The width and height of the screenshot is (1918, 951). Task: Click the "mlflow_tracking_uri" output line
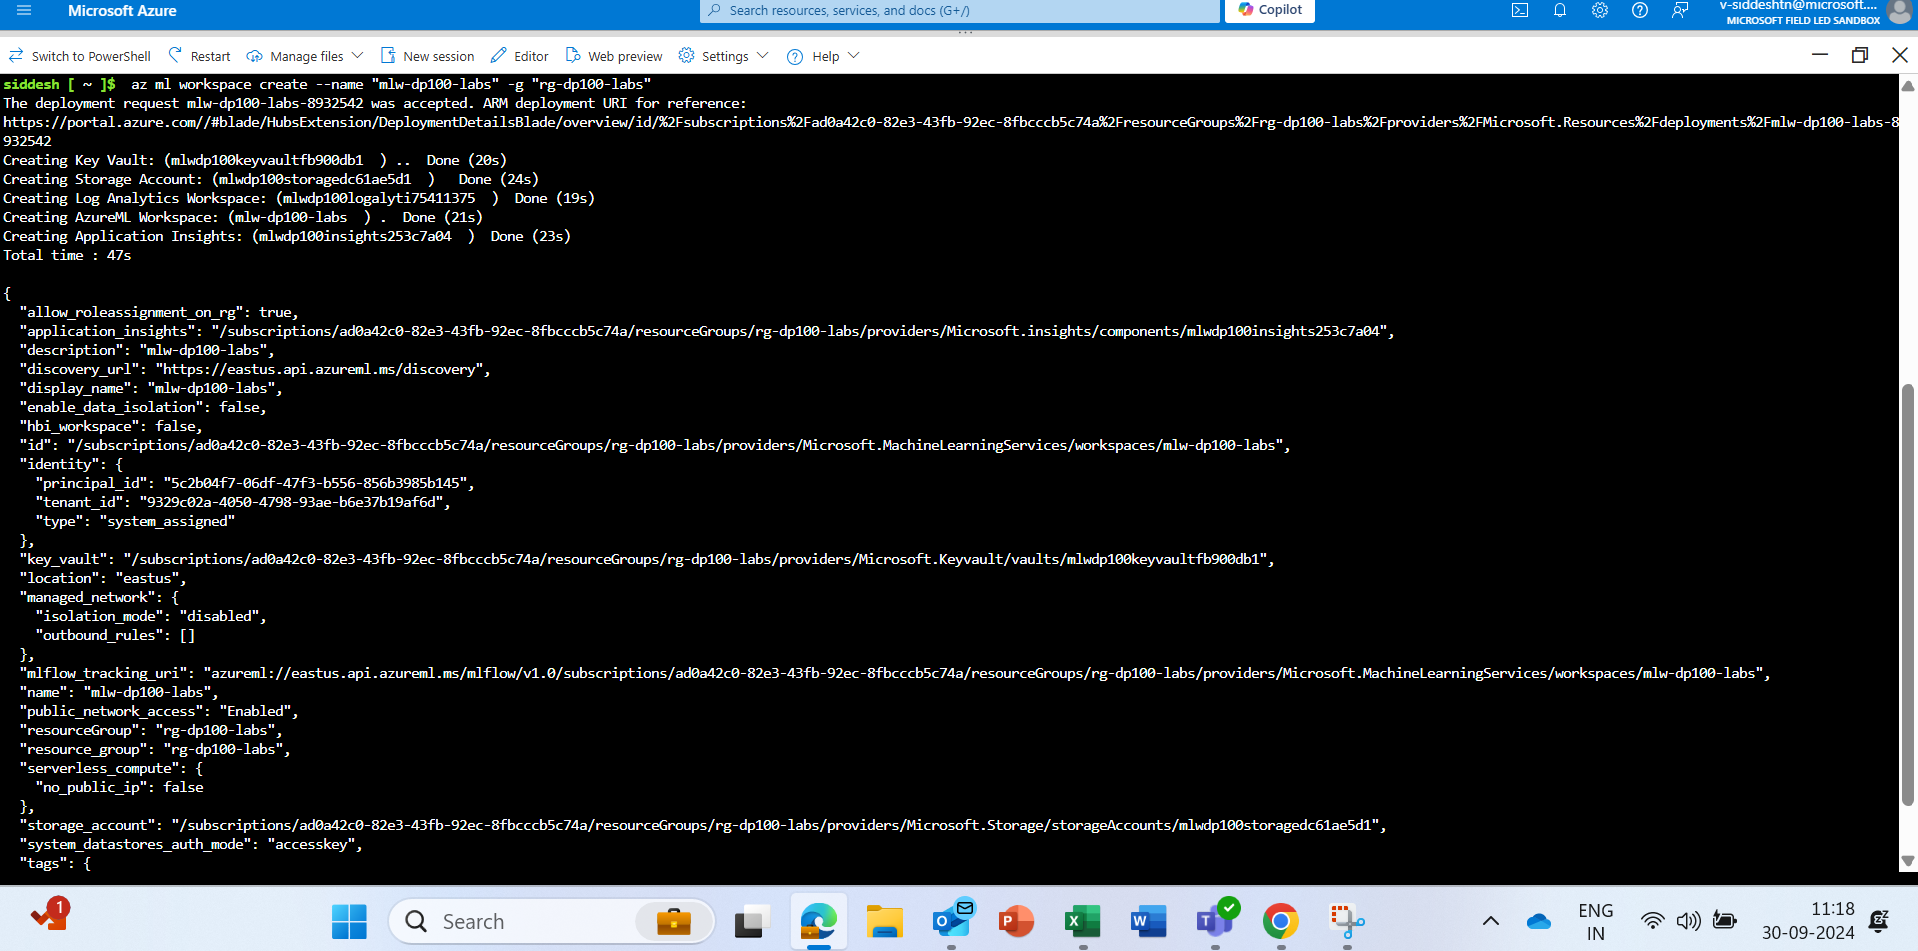(x=895, y=673)
